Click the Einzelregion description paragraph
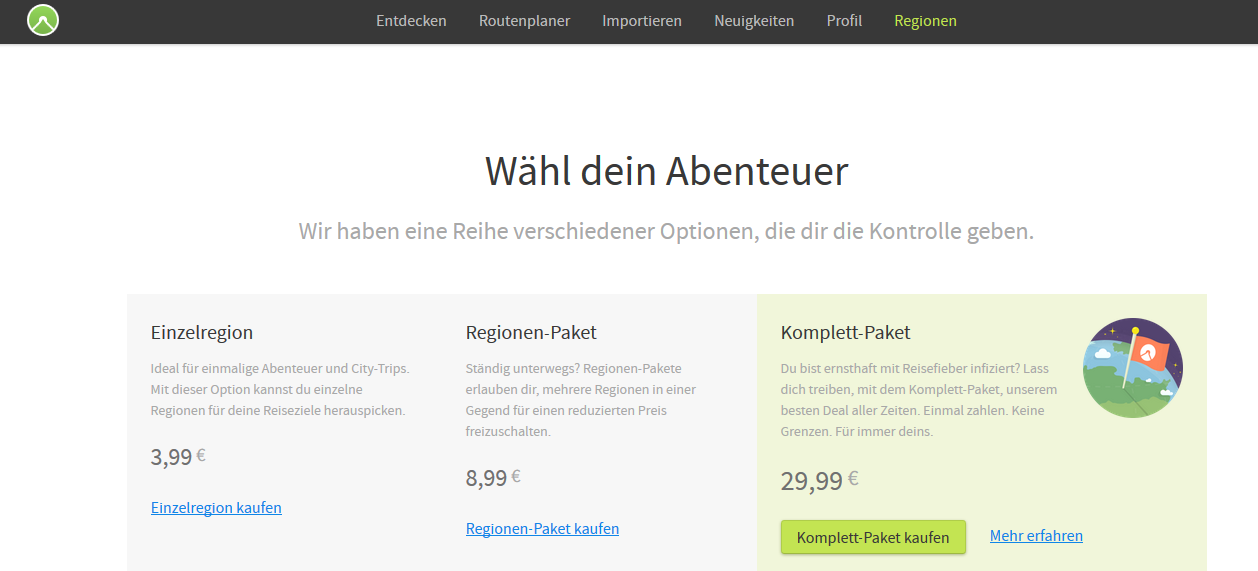Screen dimensions: 1258x571 [280, 389]
